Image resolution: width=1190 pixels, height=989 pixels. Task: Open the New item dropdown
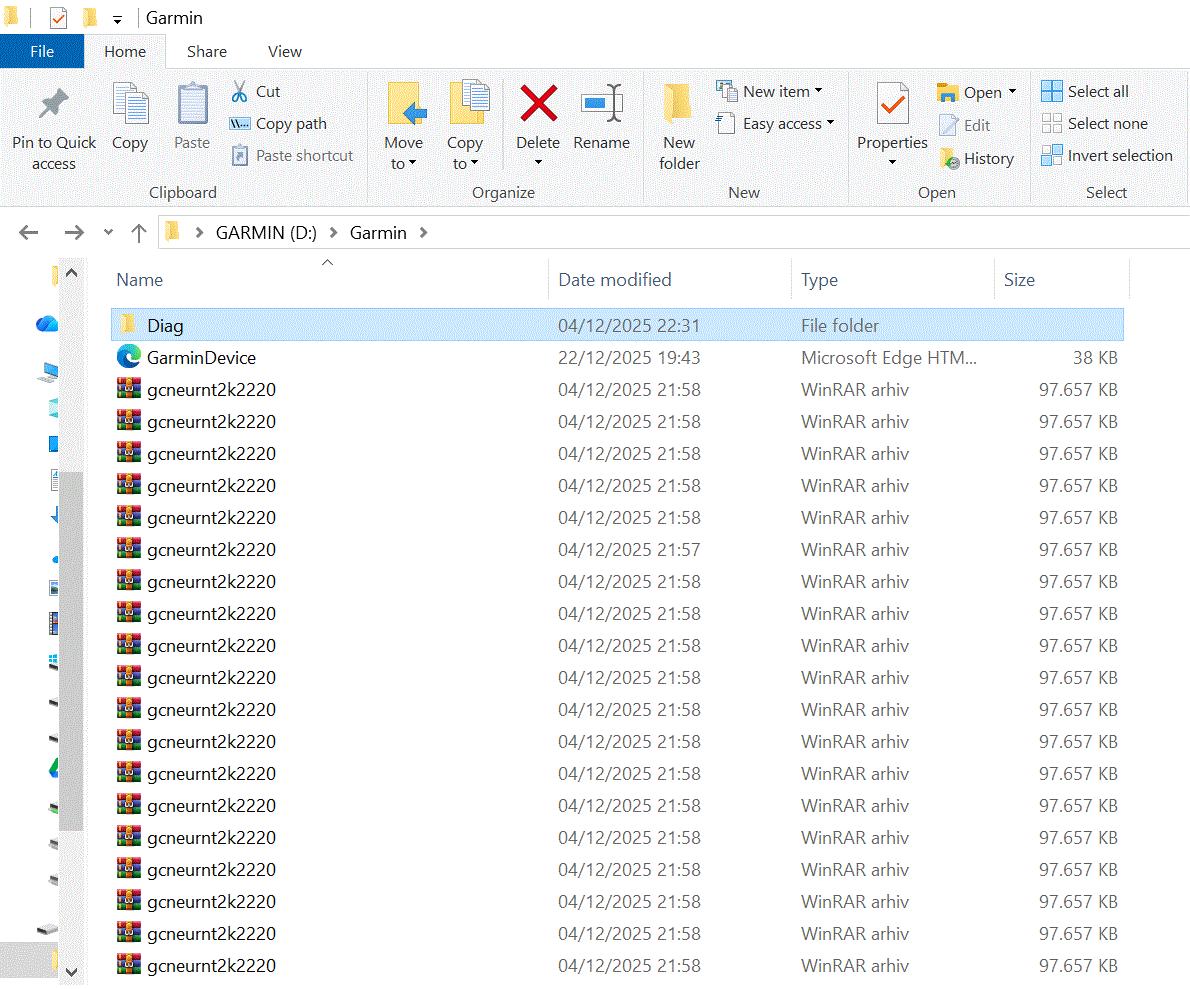pyautogui.click(x=770, y=91)
